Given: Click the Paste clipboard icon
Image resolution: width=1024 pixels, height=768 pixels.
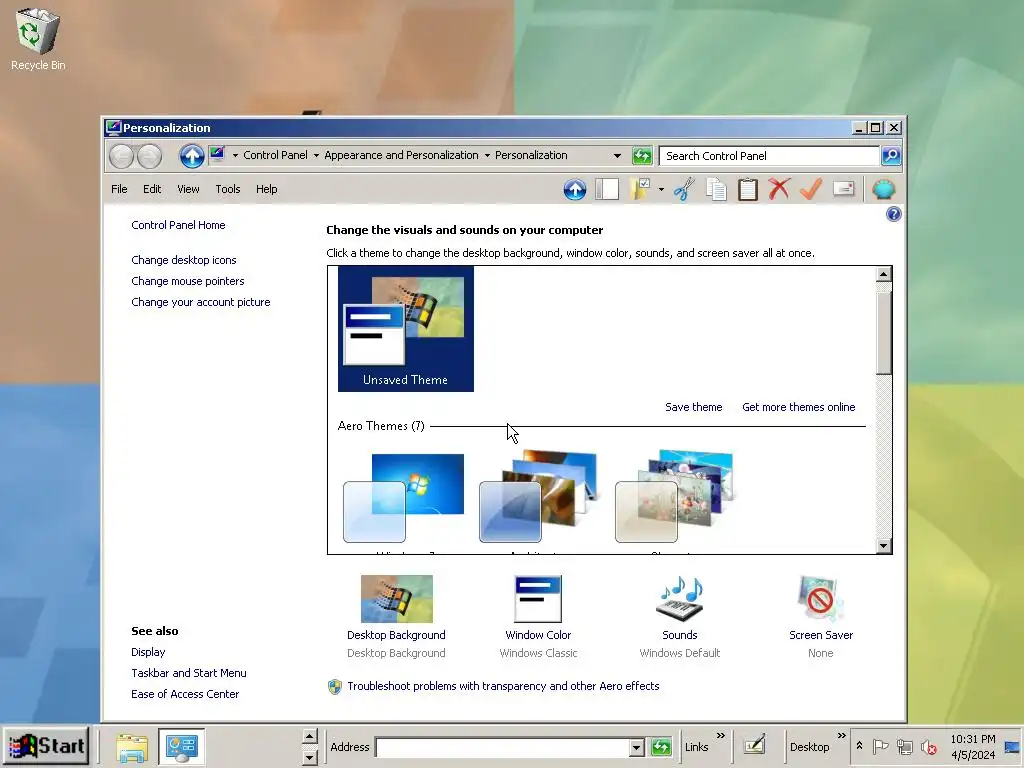Looking at the screenshot, I should pyautogui.click(x=748, y=189).
